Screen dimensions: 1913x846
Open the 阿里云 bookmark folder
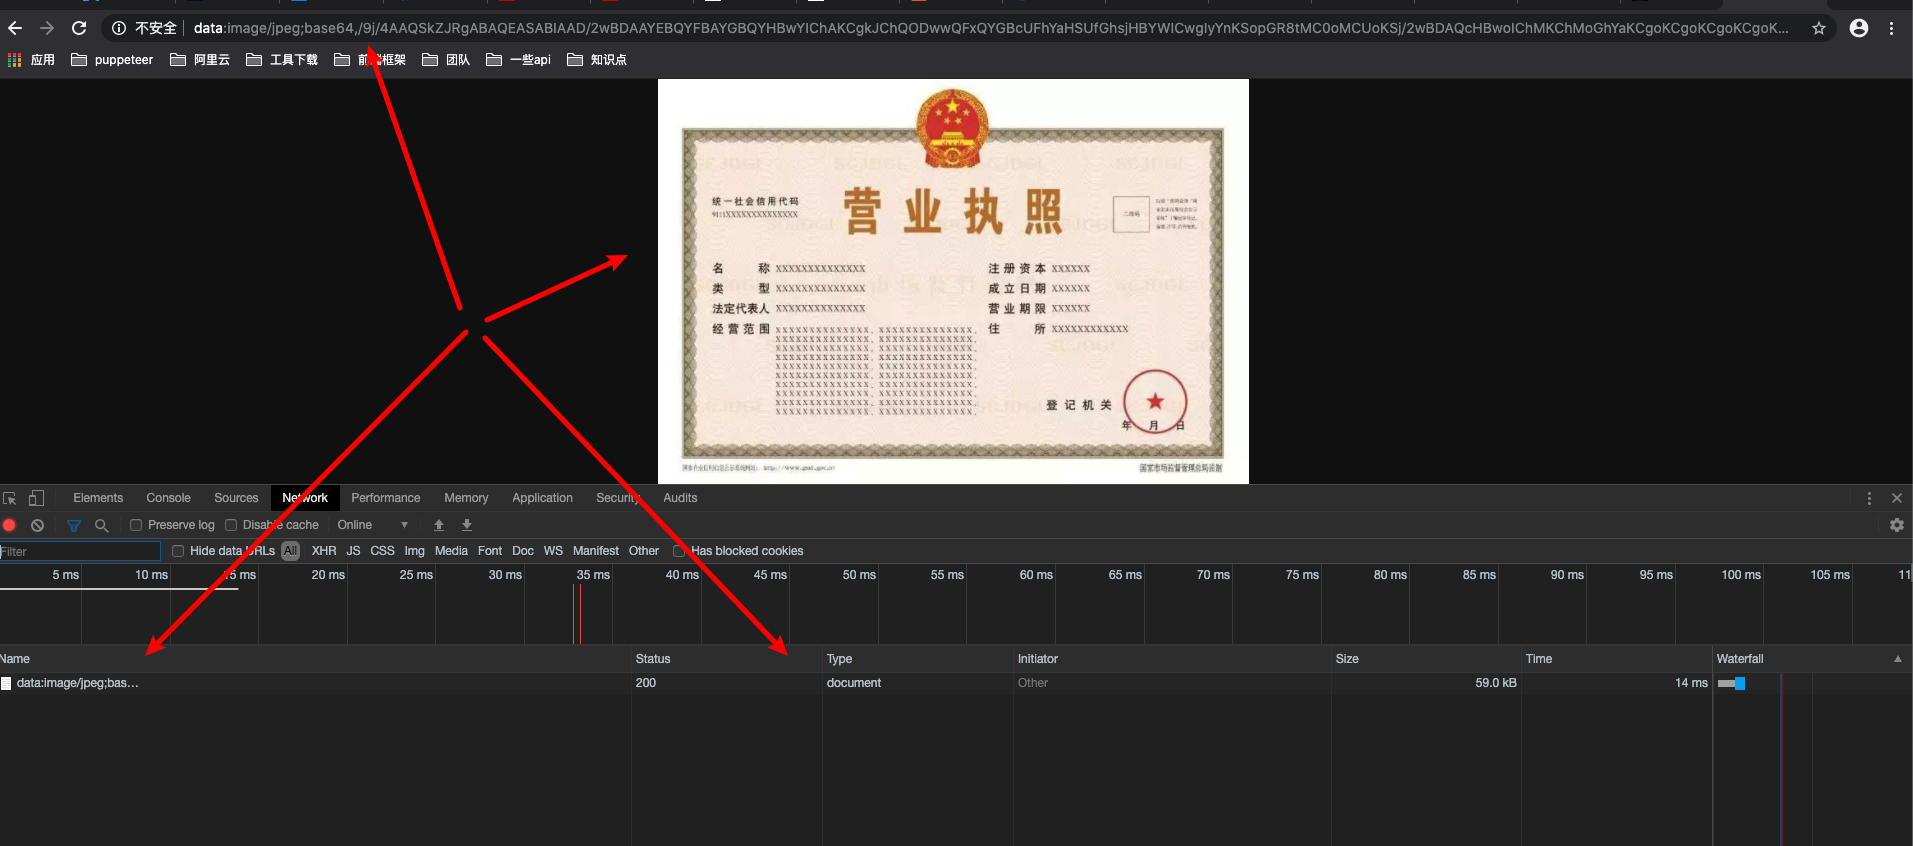pyautogui.click(x=200, y=60)
